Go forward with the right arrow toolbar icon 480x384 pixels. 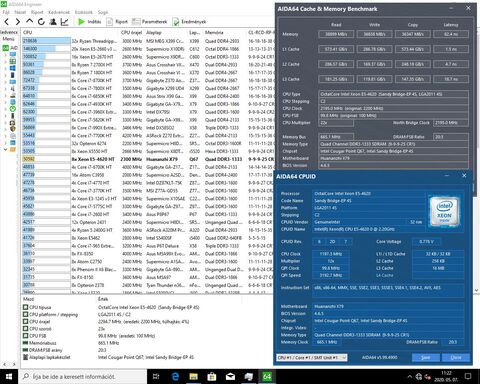click(18, 22)
